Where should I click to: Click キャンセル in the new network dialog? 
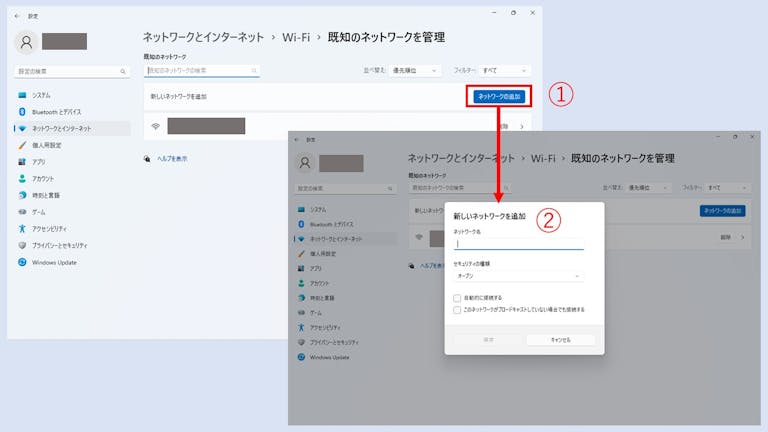pos(561,340)
